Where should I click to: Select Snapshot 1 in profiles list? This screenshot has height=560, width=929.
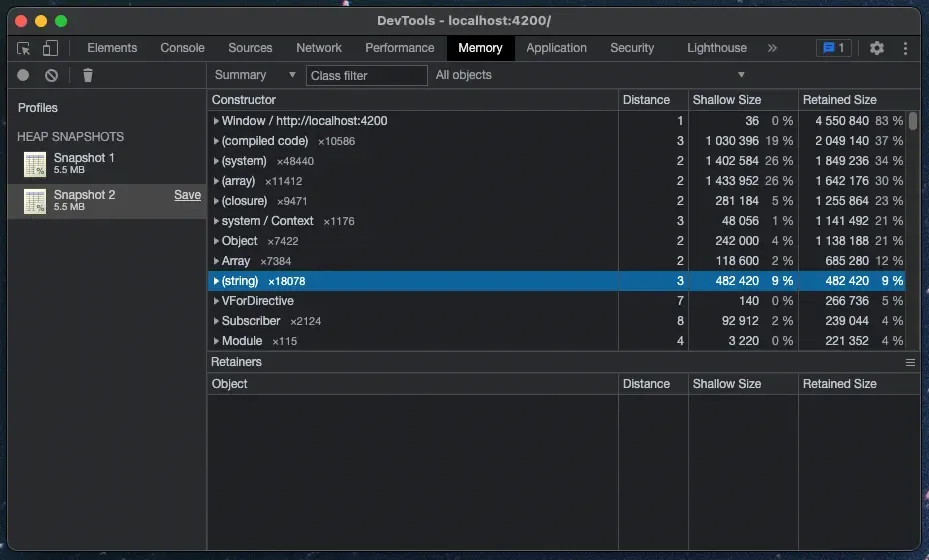[84, 163]
